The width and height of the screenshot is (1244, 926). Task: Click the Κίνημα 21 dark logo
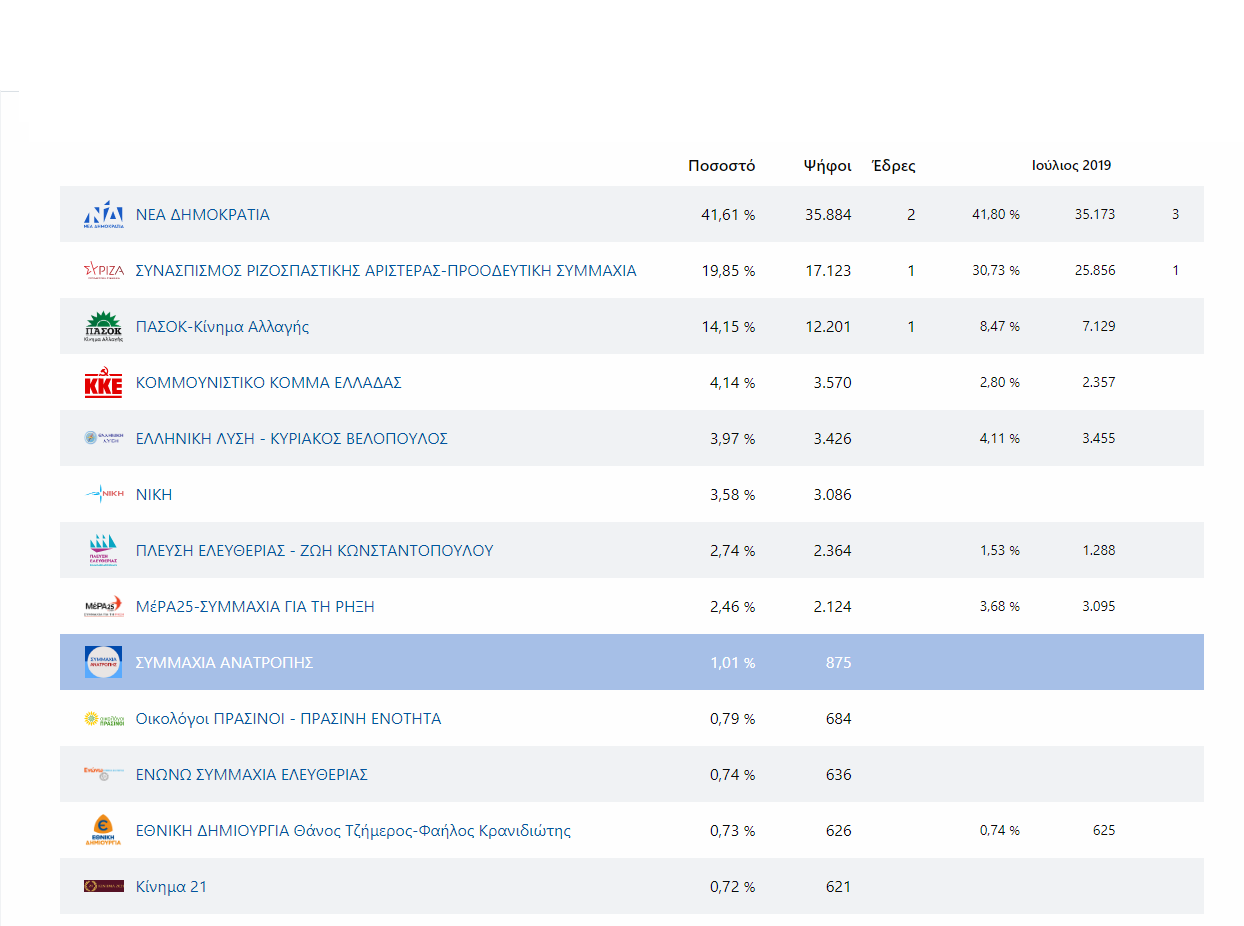[104, 886]
